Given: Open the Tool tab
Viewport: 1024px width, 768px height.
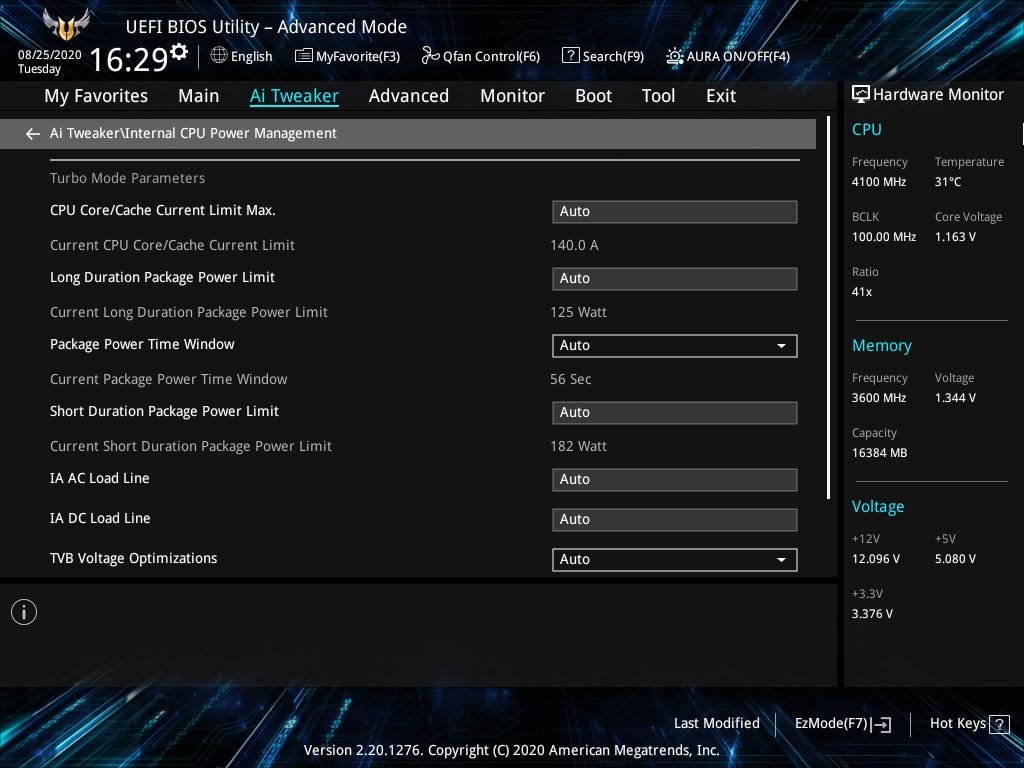Looking at the screenshot, I should [x=658, y=96].
